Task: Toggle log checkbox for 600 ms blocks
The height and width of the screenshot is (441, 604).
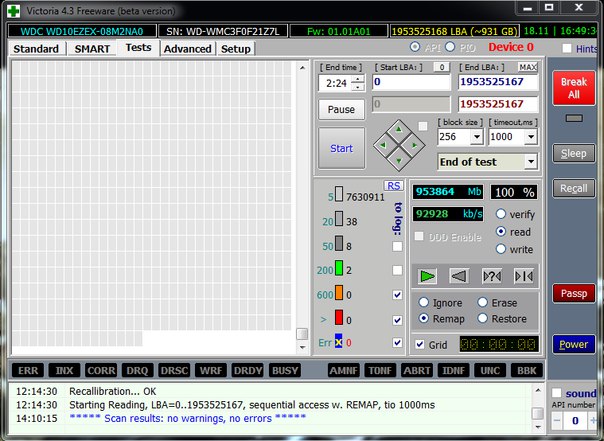Action: [397, 295]
